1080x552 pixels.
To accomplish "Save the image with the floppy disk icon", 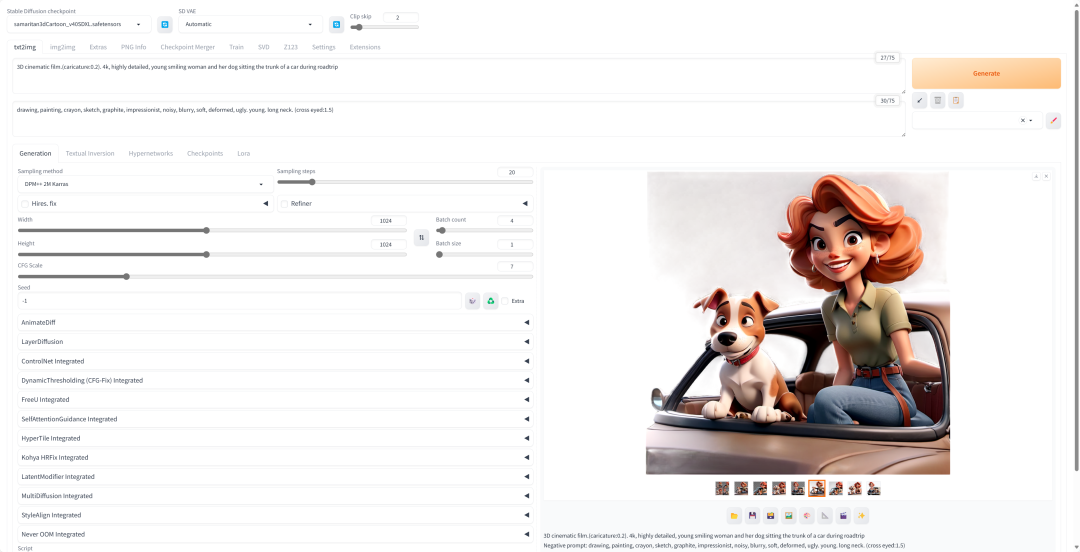I will 752,515.
